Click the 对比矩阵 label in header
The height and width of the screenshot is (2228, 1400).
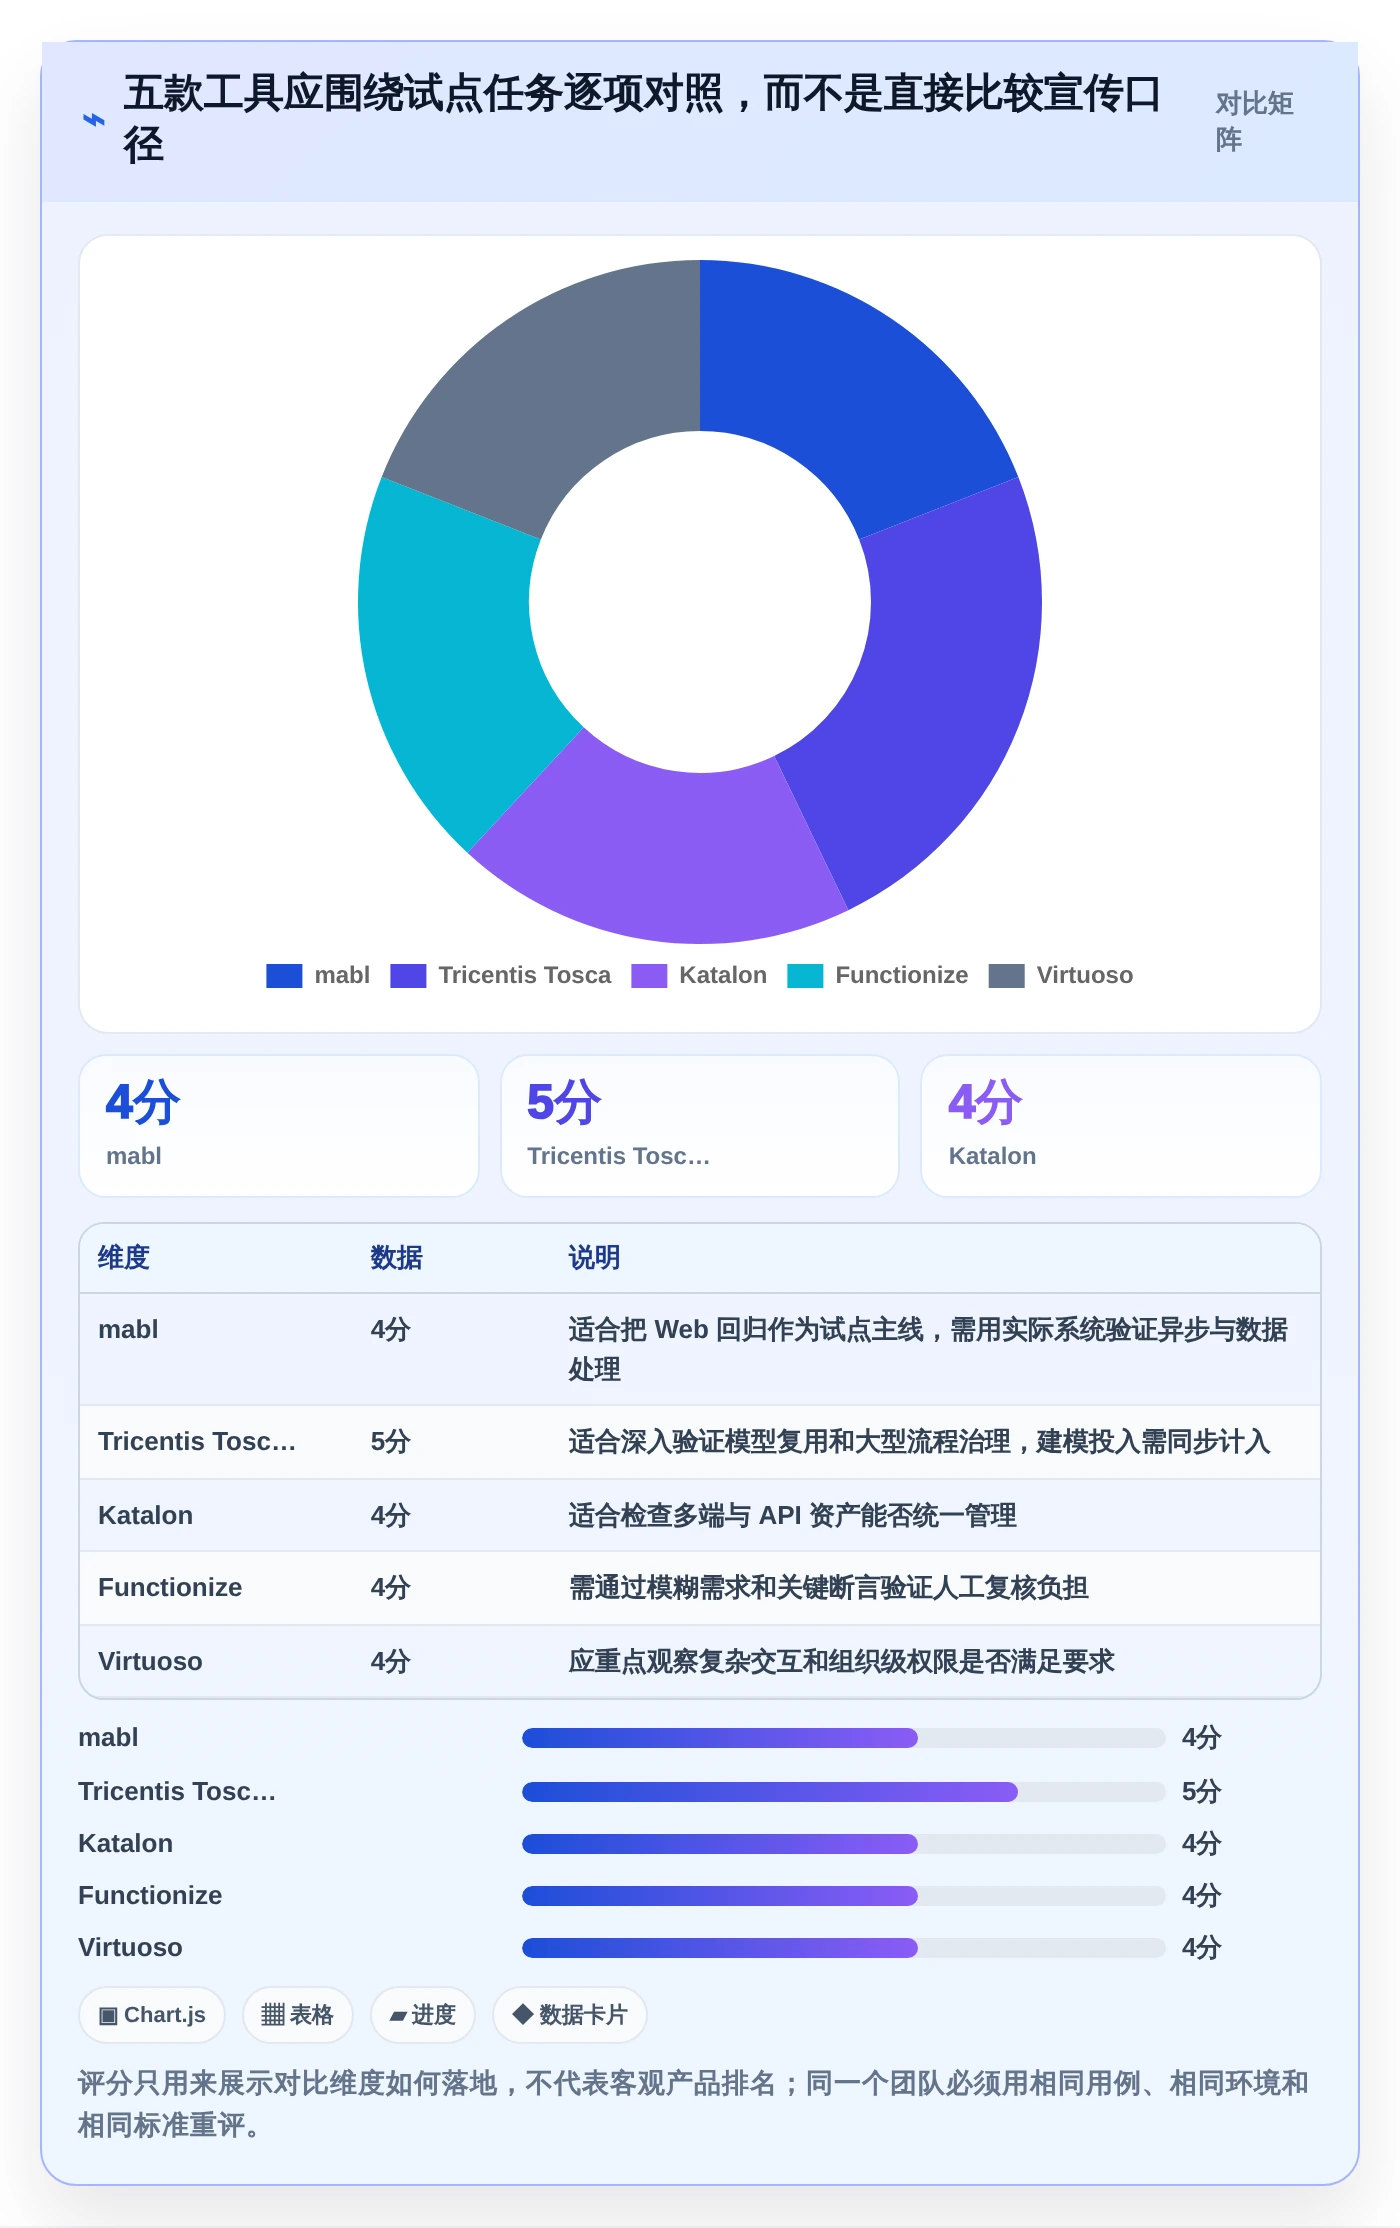1254,121
